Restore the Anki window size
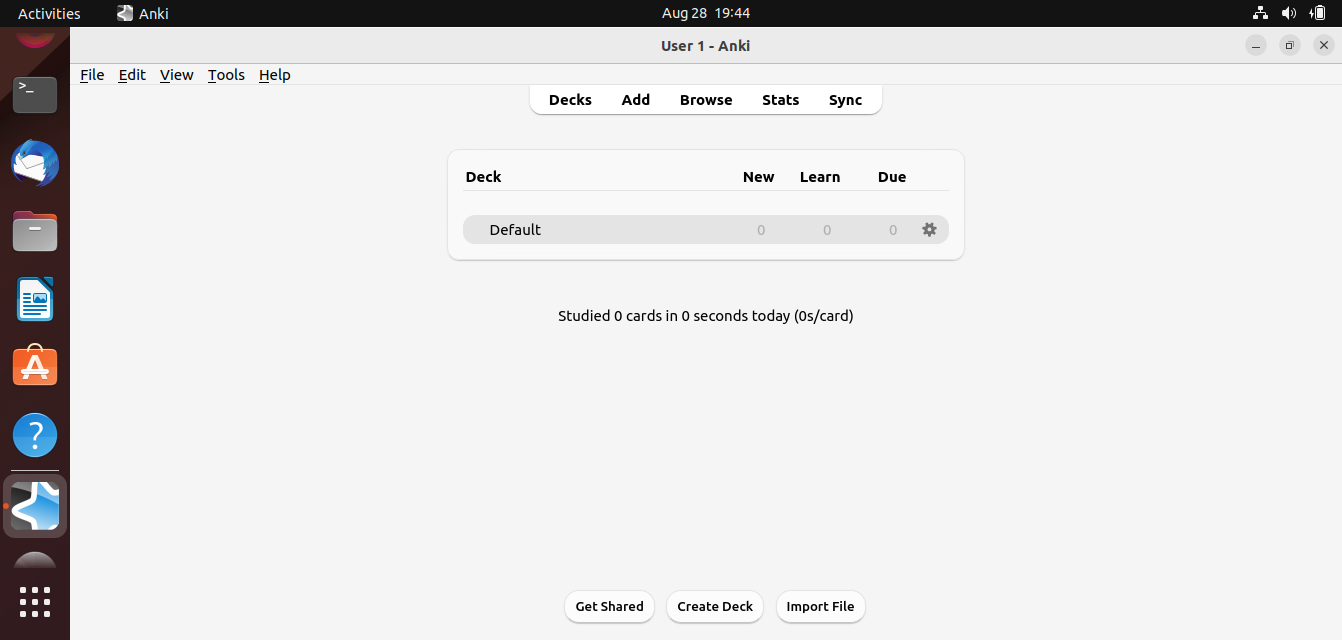Screen dimensions: 1342x640 [x=1290, y=45]
